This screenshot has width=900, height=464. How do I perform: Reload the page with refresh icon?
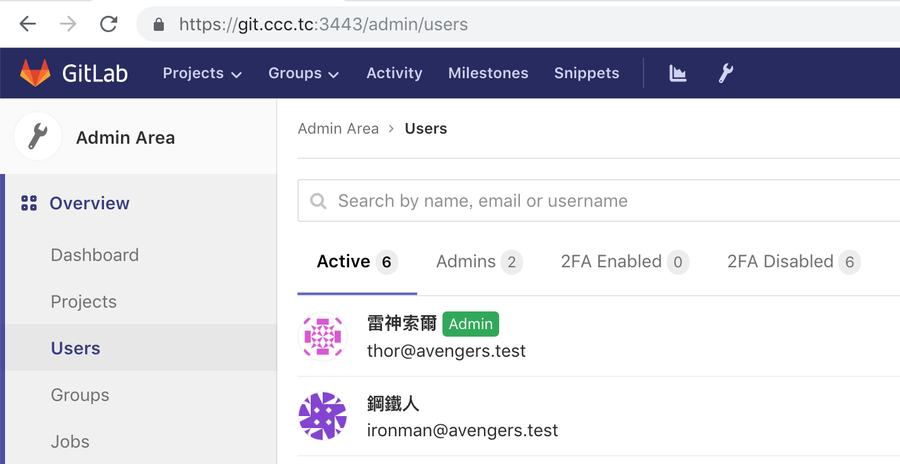108,24
